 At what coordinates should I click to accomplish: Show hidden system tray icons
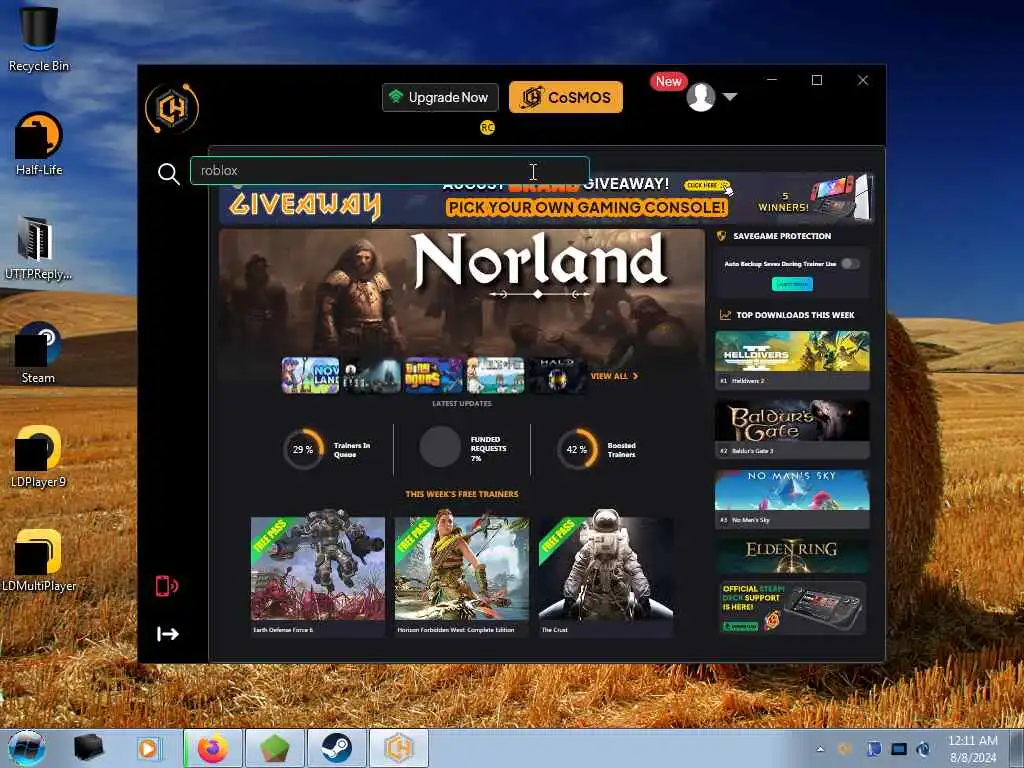click(820, 749)
